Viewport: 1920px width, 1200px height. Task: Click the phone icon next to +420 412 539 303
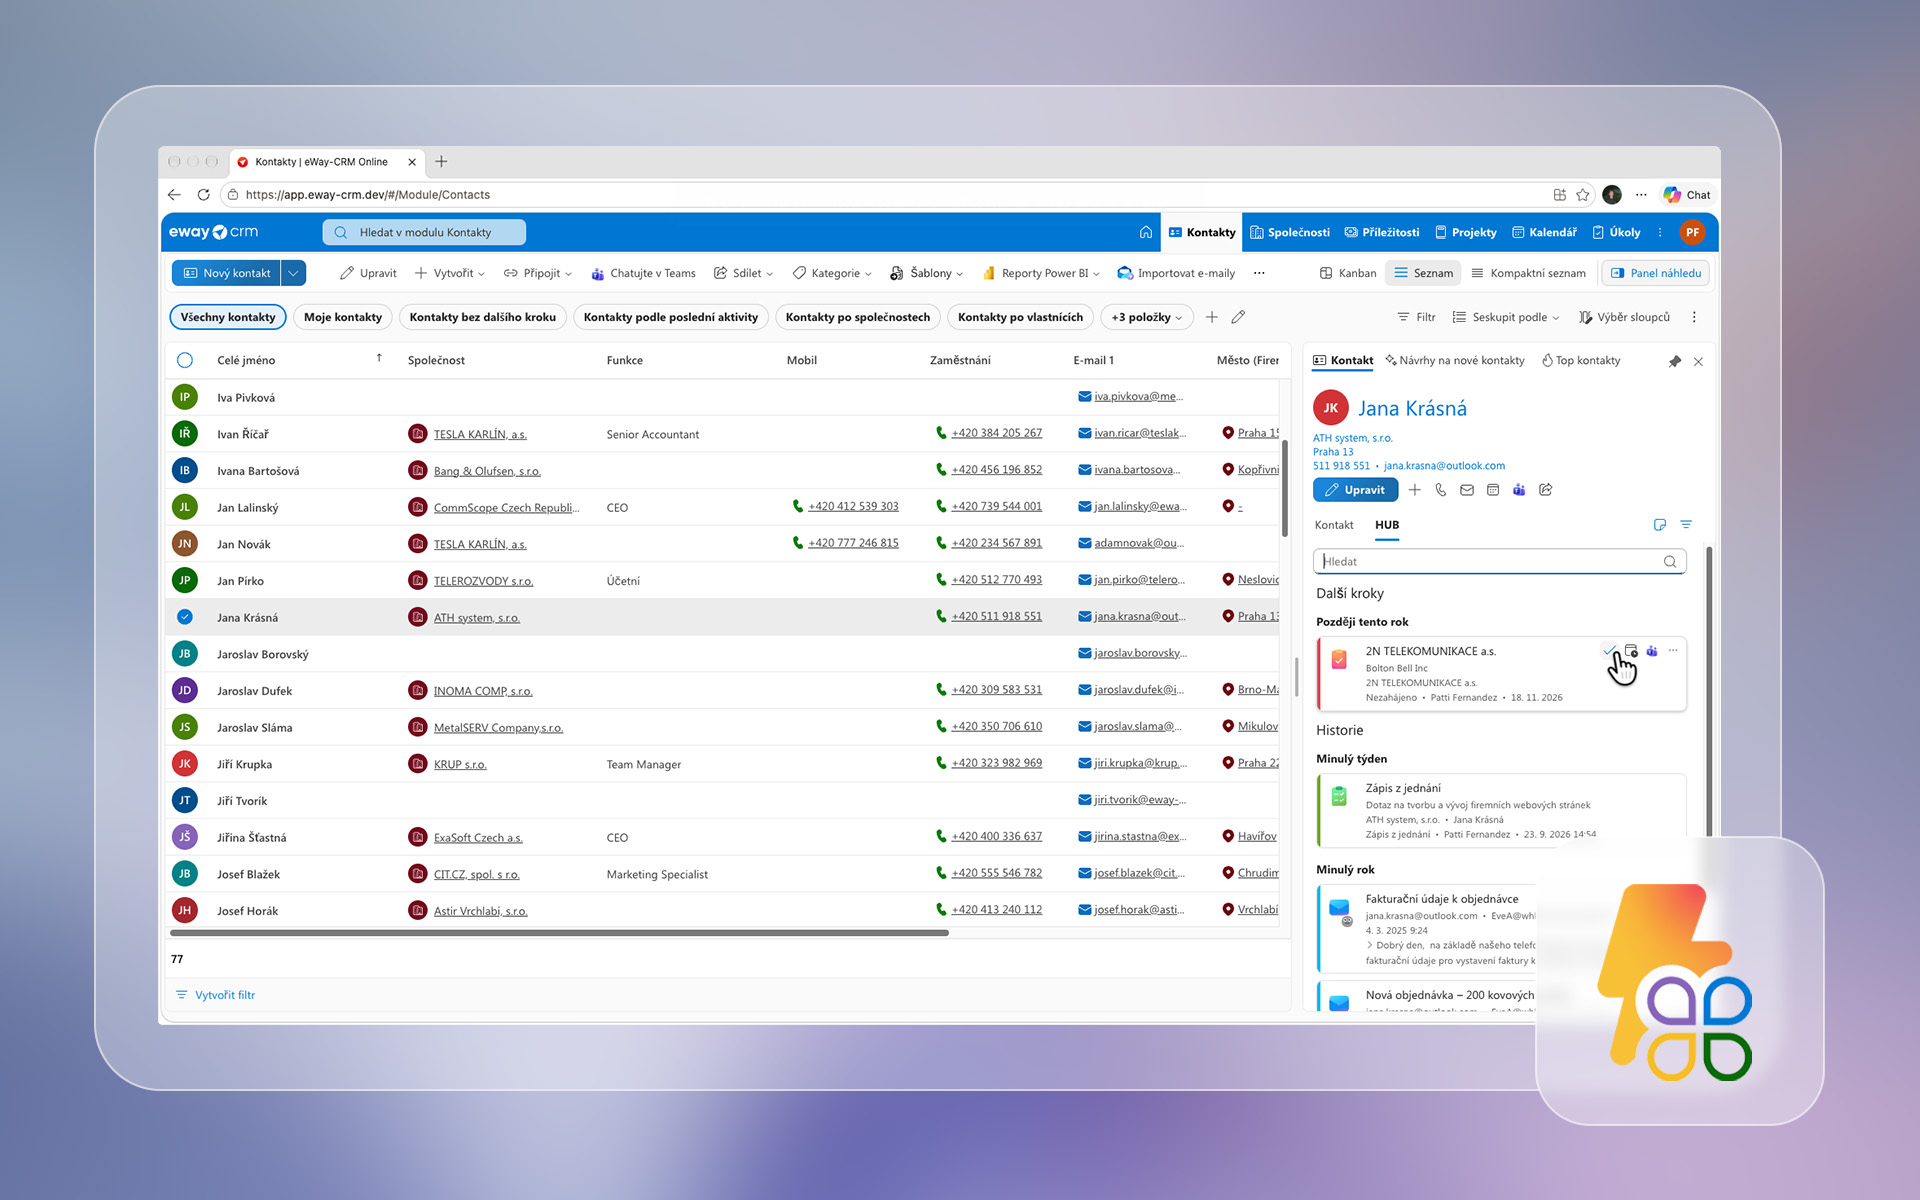tap(798, 506)
